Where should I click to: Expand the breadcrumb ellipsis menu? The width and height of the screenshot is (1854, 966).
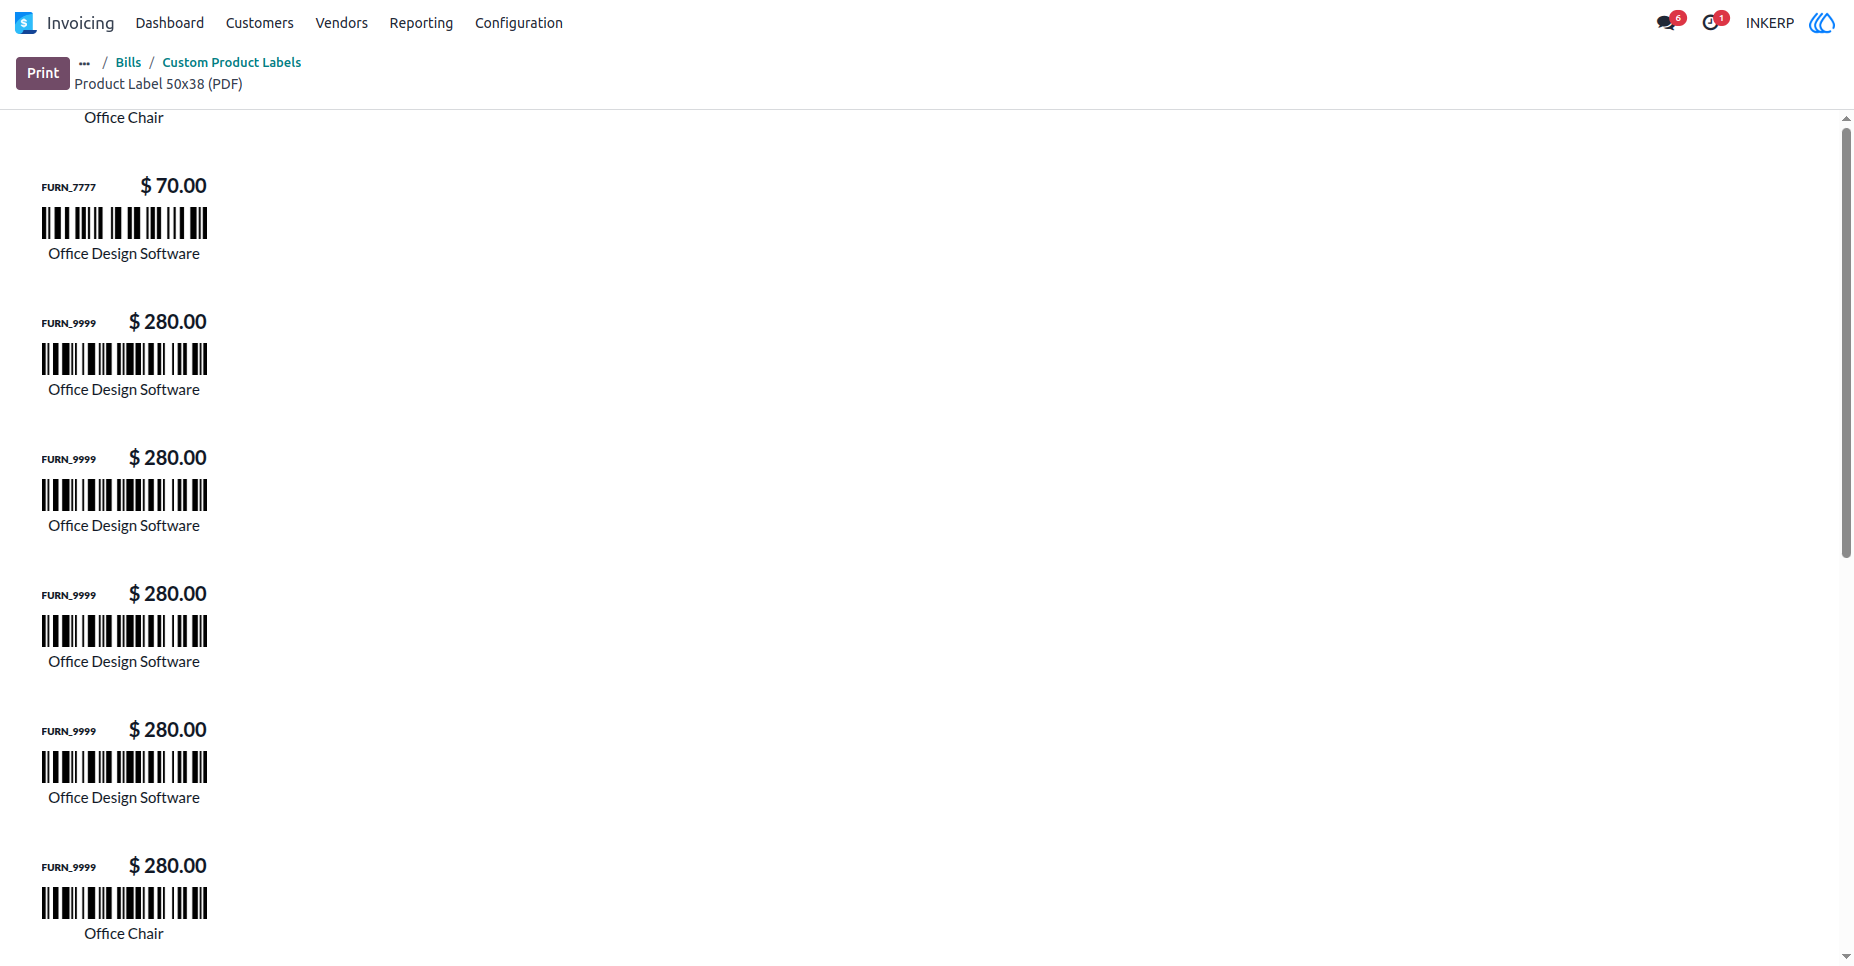(x=84, y=63)
